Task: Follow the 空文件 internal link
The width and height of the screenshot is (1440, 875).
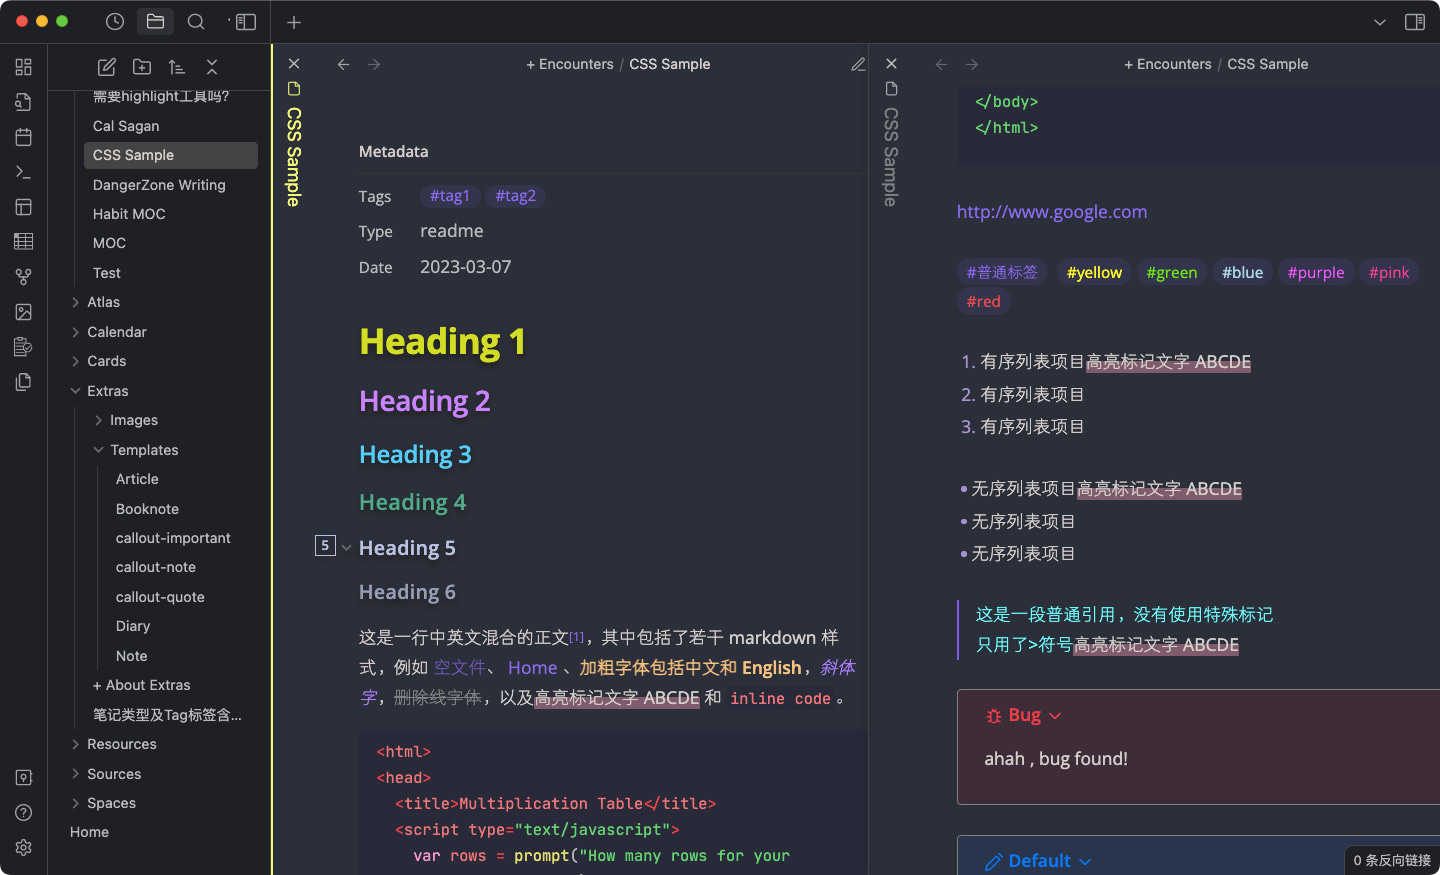Action: (x=459, y=667)
